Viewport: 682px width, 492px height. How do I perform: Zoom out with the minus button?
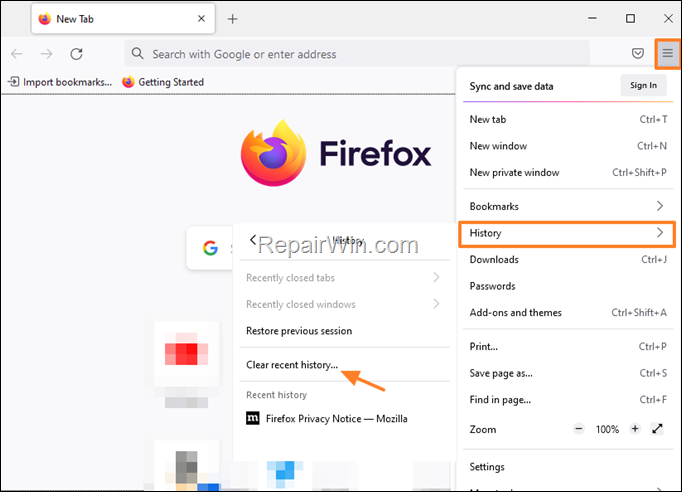pyautogui.click(x=578, y=429)
